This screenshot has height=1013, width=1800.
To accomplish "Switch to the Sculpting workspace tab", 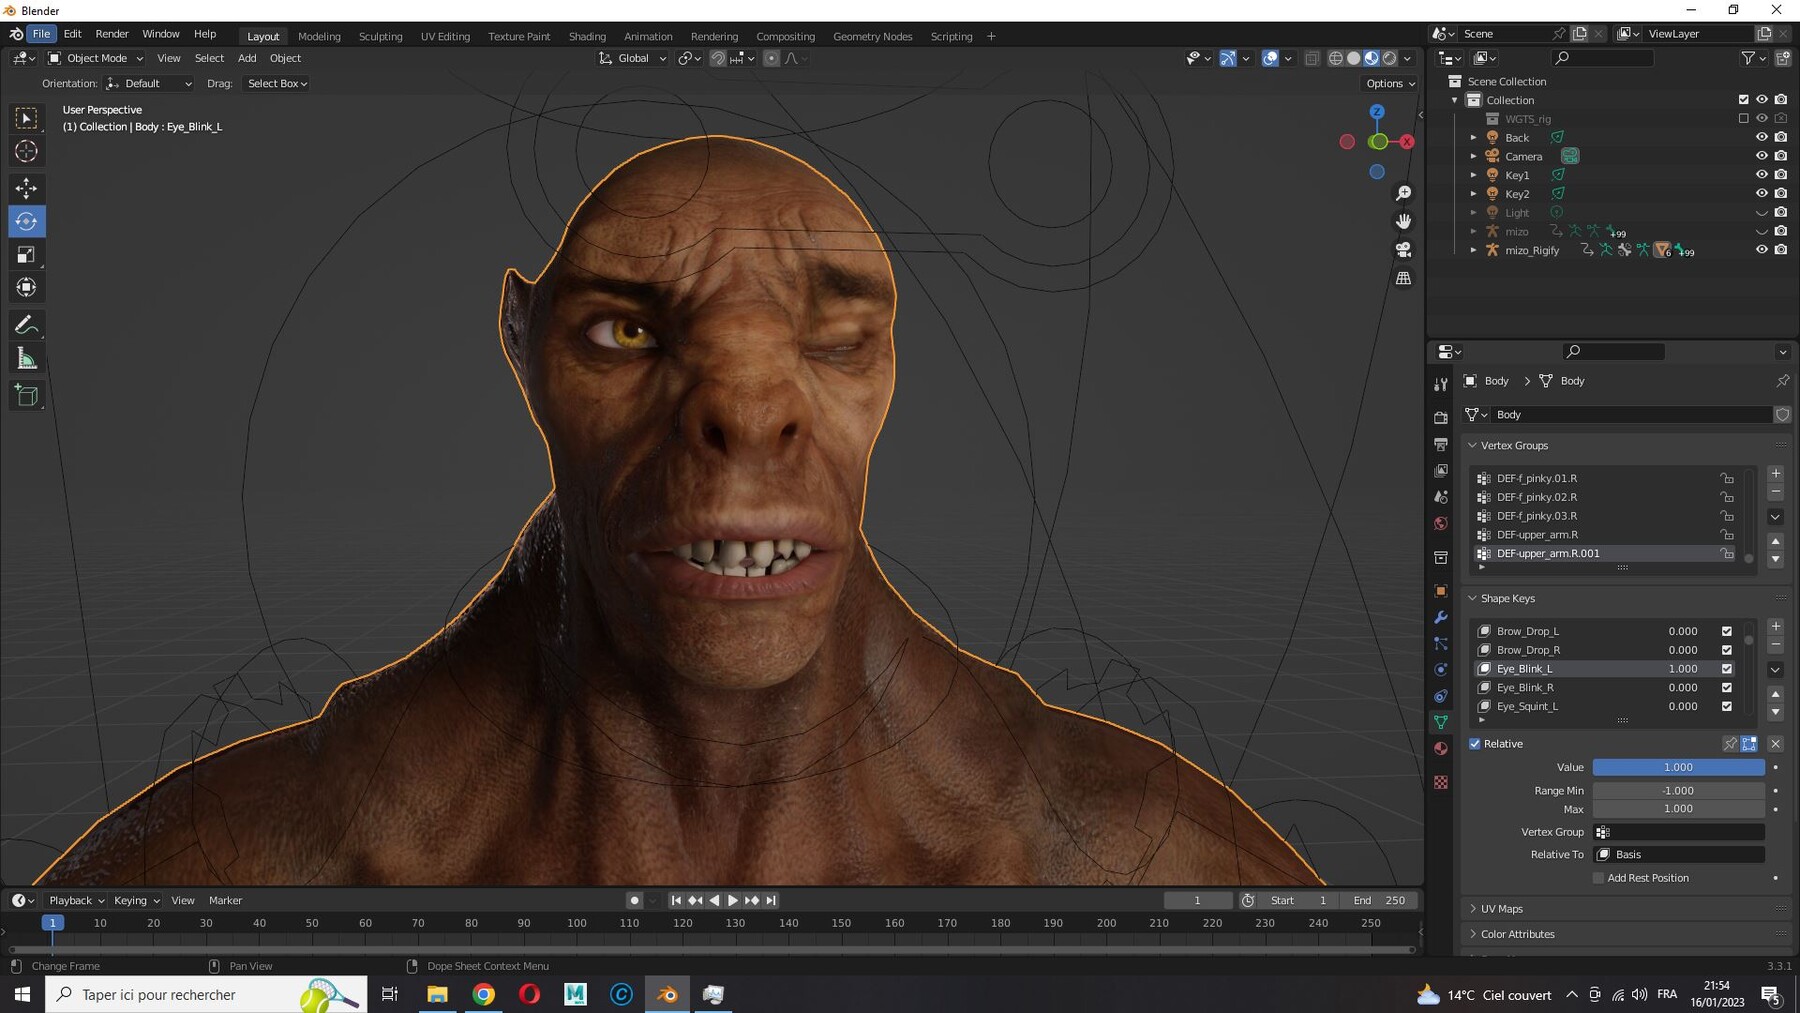I will pyautogui.click(x=380, y=36).
